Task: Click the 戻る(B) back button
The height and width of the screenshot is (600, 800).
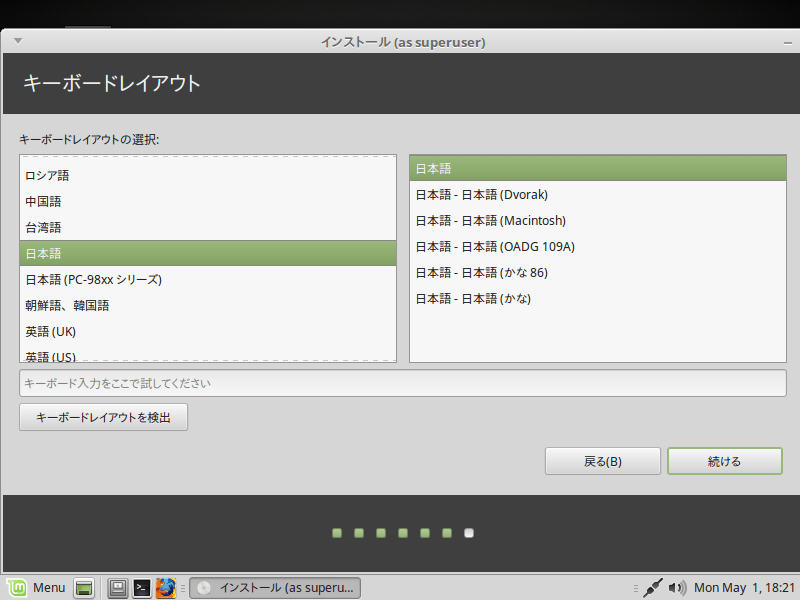Action: (603, 461)
